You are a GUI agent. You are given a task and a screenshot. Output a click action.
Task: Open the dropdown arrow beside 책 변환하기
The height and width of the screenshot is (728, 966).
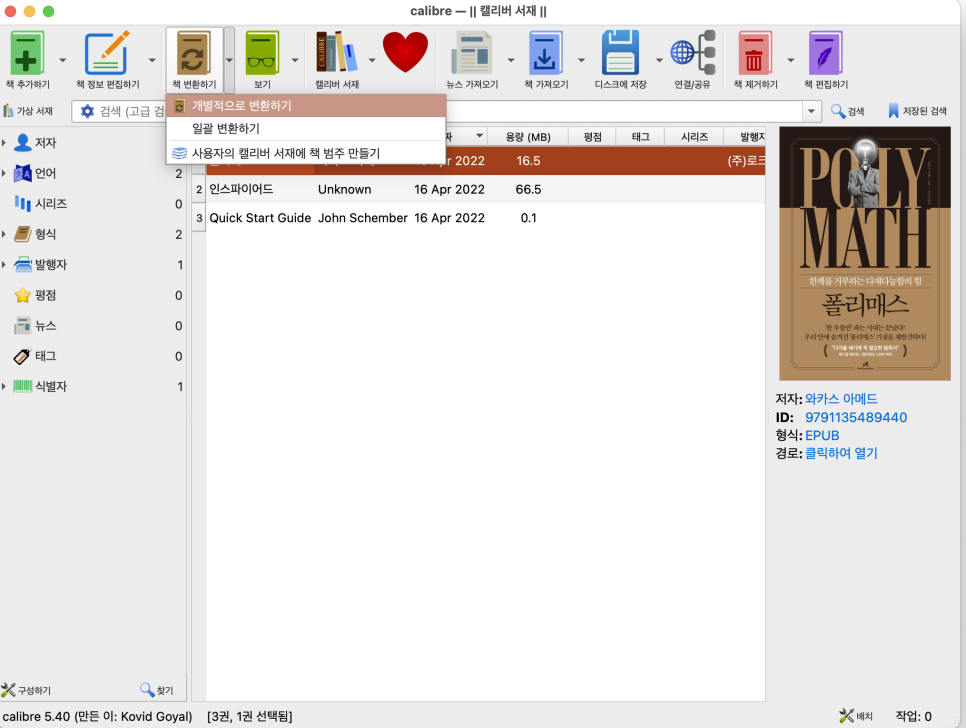(x=229, y=60)
